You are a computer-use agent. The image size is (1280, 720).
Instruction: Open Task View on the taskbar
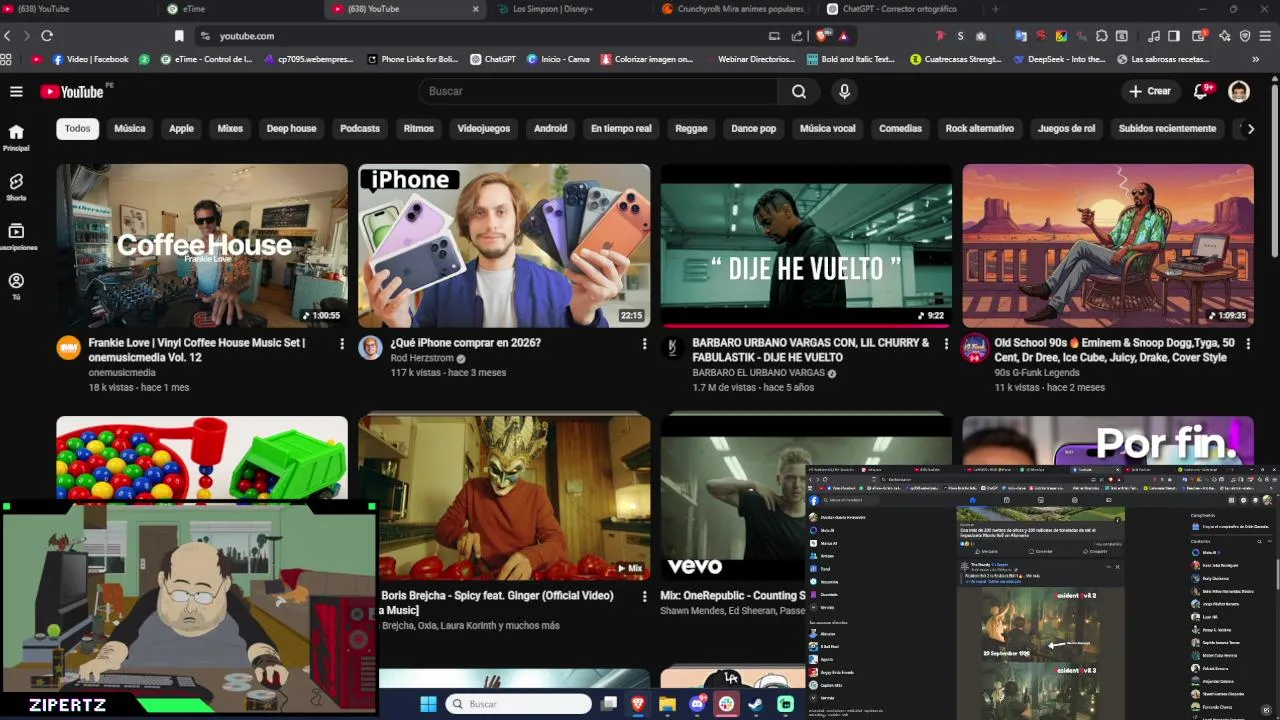coord(609,704)
